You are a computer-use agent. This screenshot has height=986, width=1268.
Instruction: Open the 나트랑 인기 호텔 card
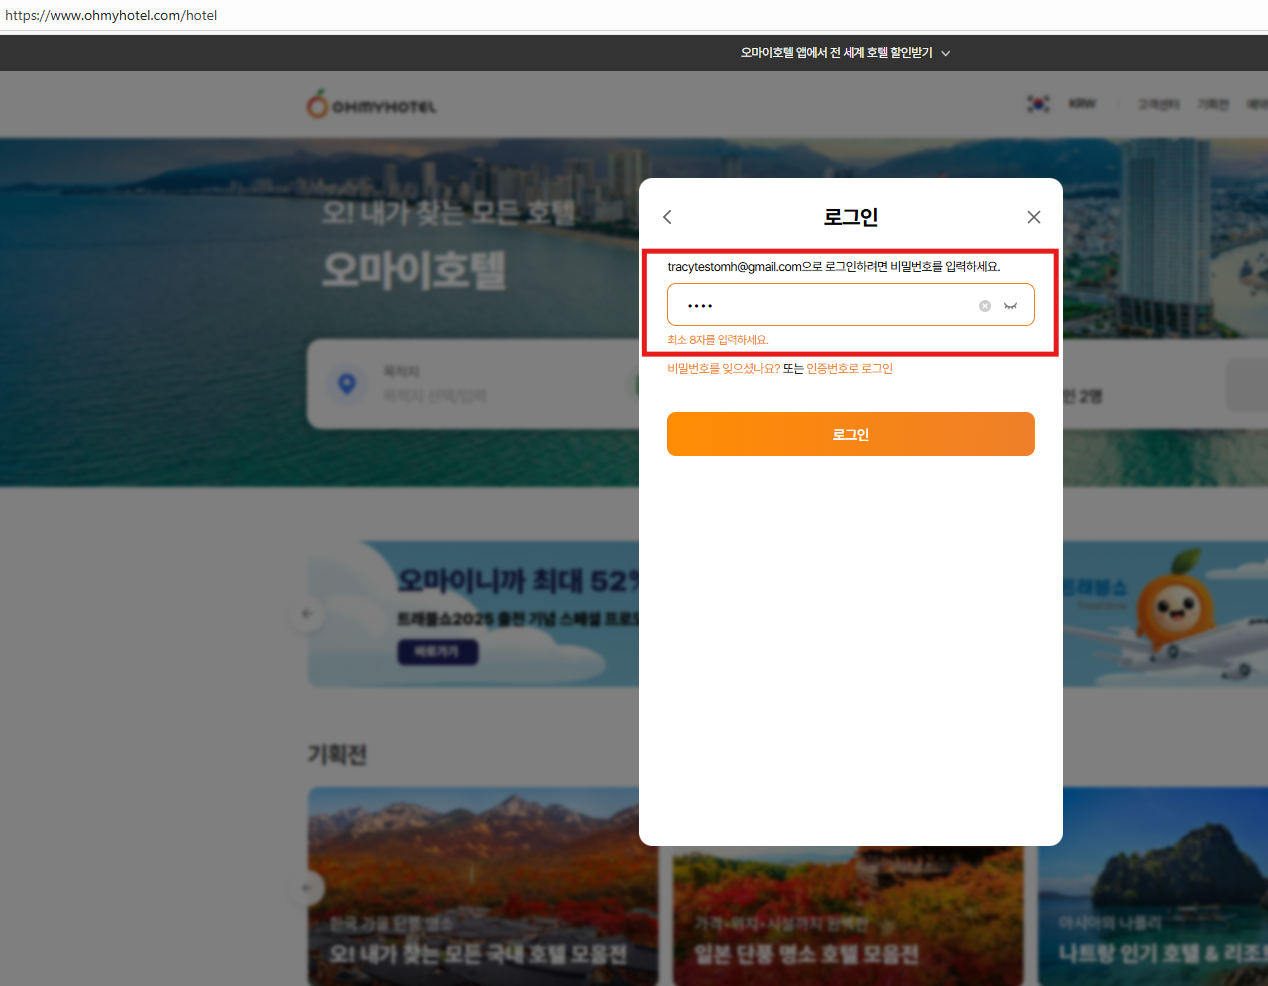pos(1153,886)
